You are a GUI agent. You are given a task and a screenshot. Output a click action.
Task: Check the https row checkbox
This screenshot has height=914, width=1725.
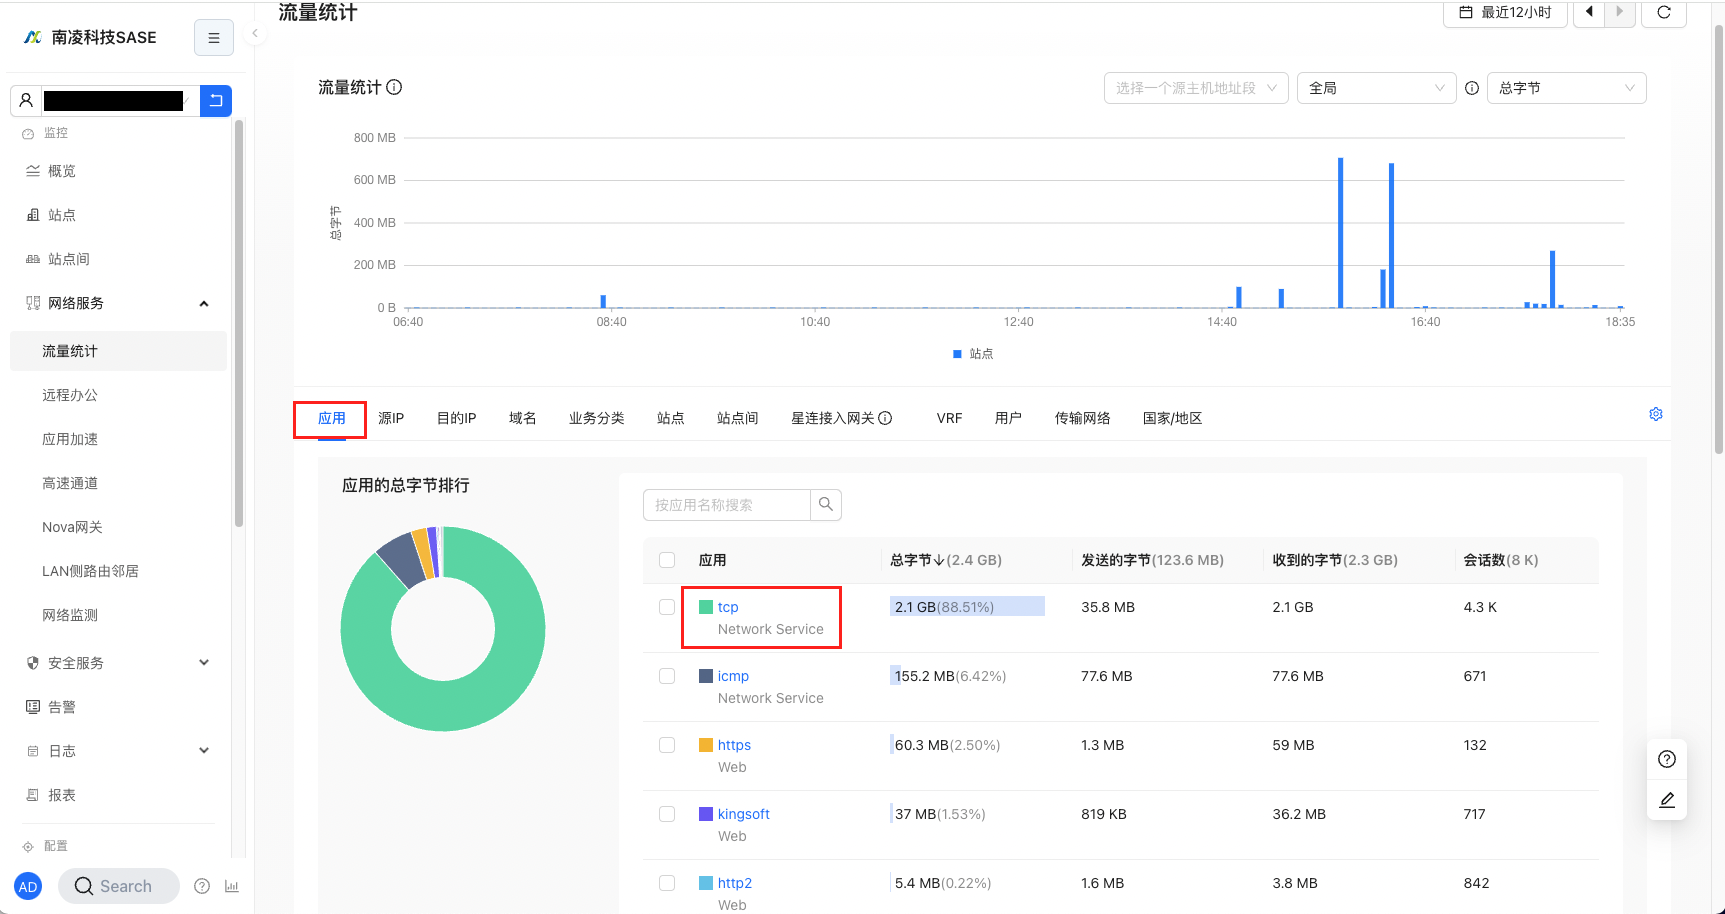pyautogui.click(x=667, y=745)
